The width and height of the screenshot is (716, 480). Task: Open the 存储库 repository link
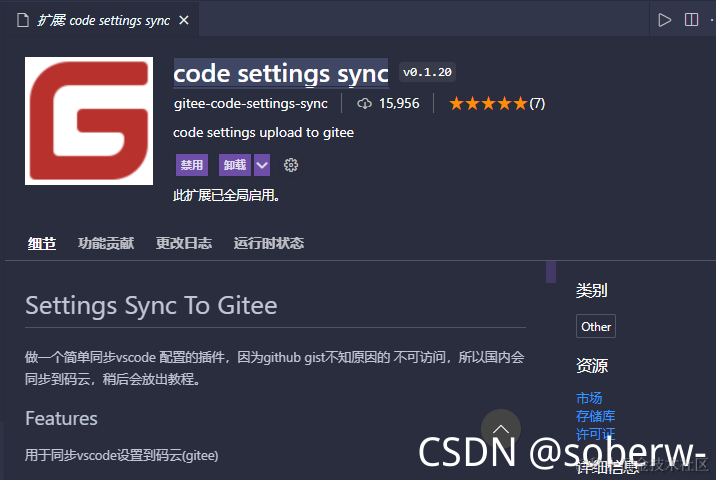coord(595,416)
